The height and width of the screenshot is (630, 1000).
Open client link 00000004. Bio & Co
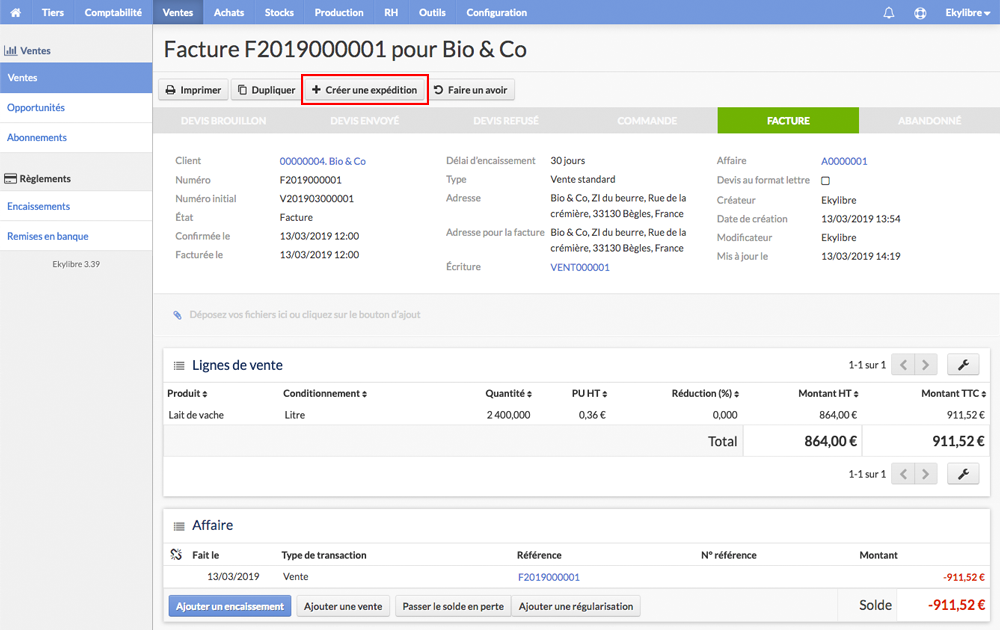coord(323,161)
